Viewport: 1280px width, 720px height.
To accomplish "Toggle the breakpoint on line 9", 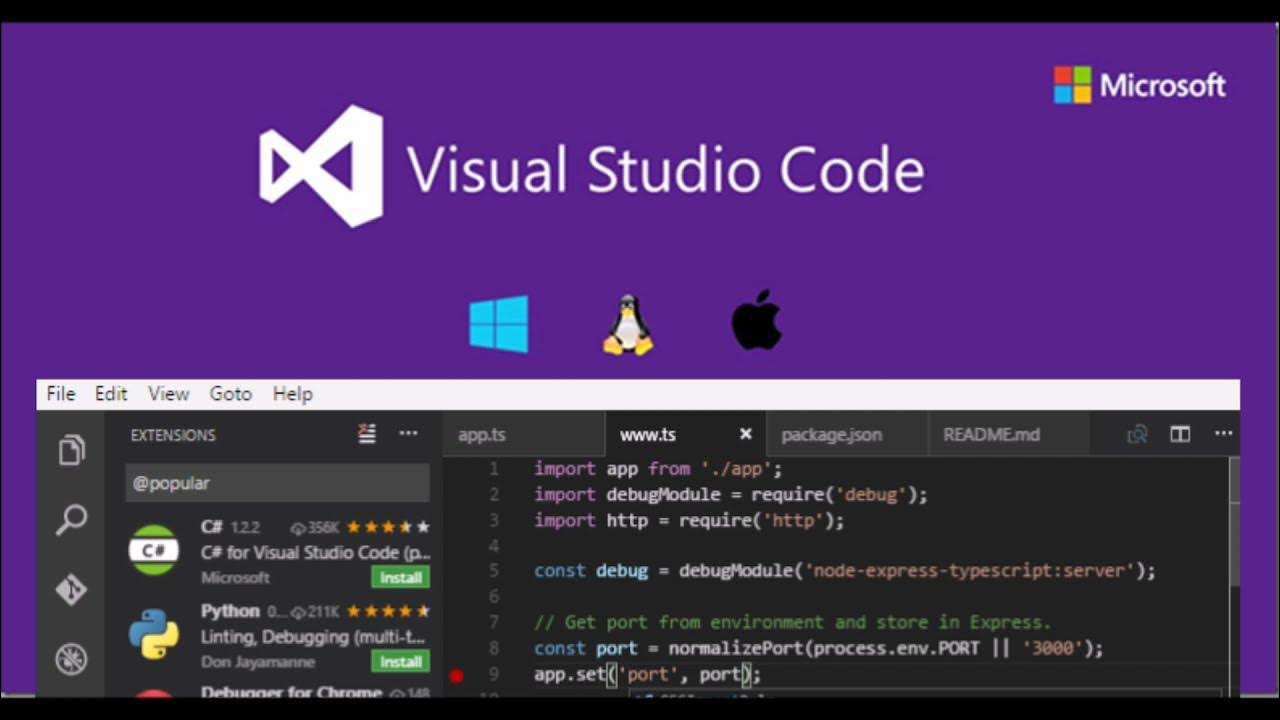I will [457, 675].
